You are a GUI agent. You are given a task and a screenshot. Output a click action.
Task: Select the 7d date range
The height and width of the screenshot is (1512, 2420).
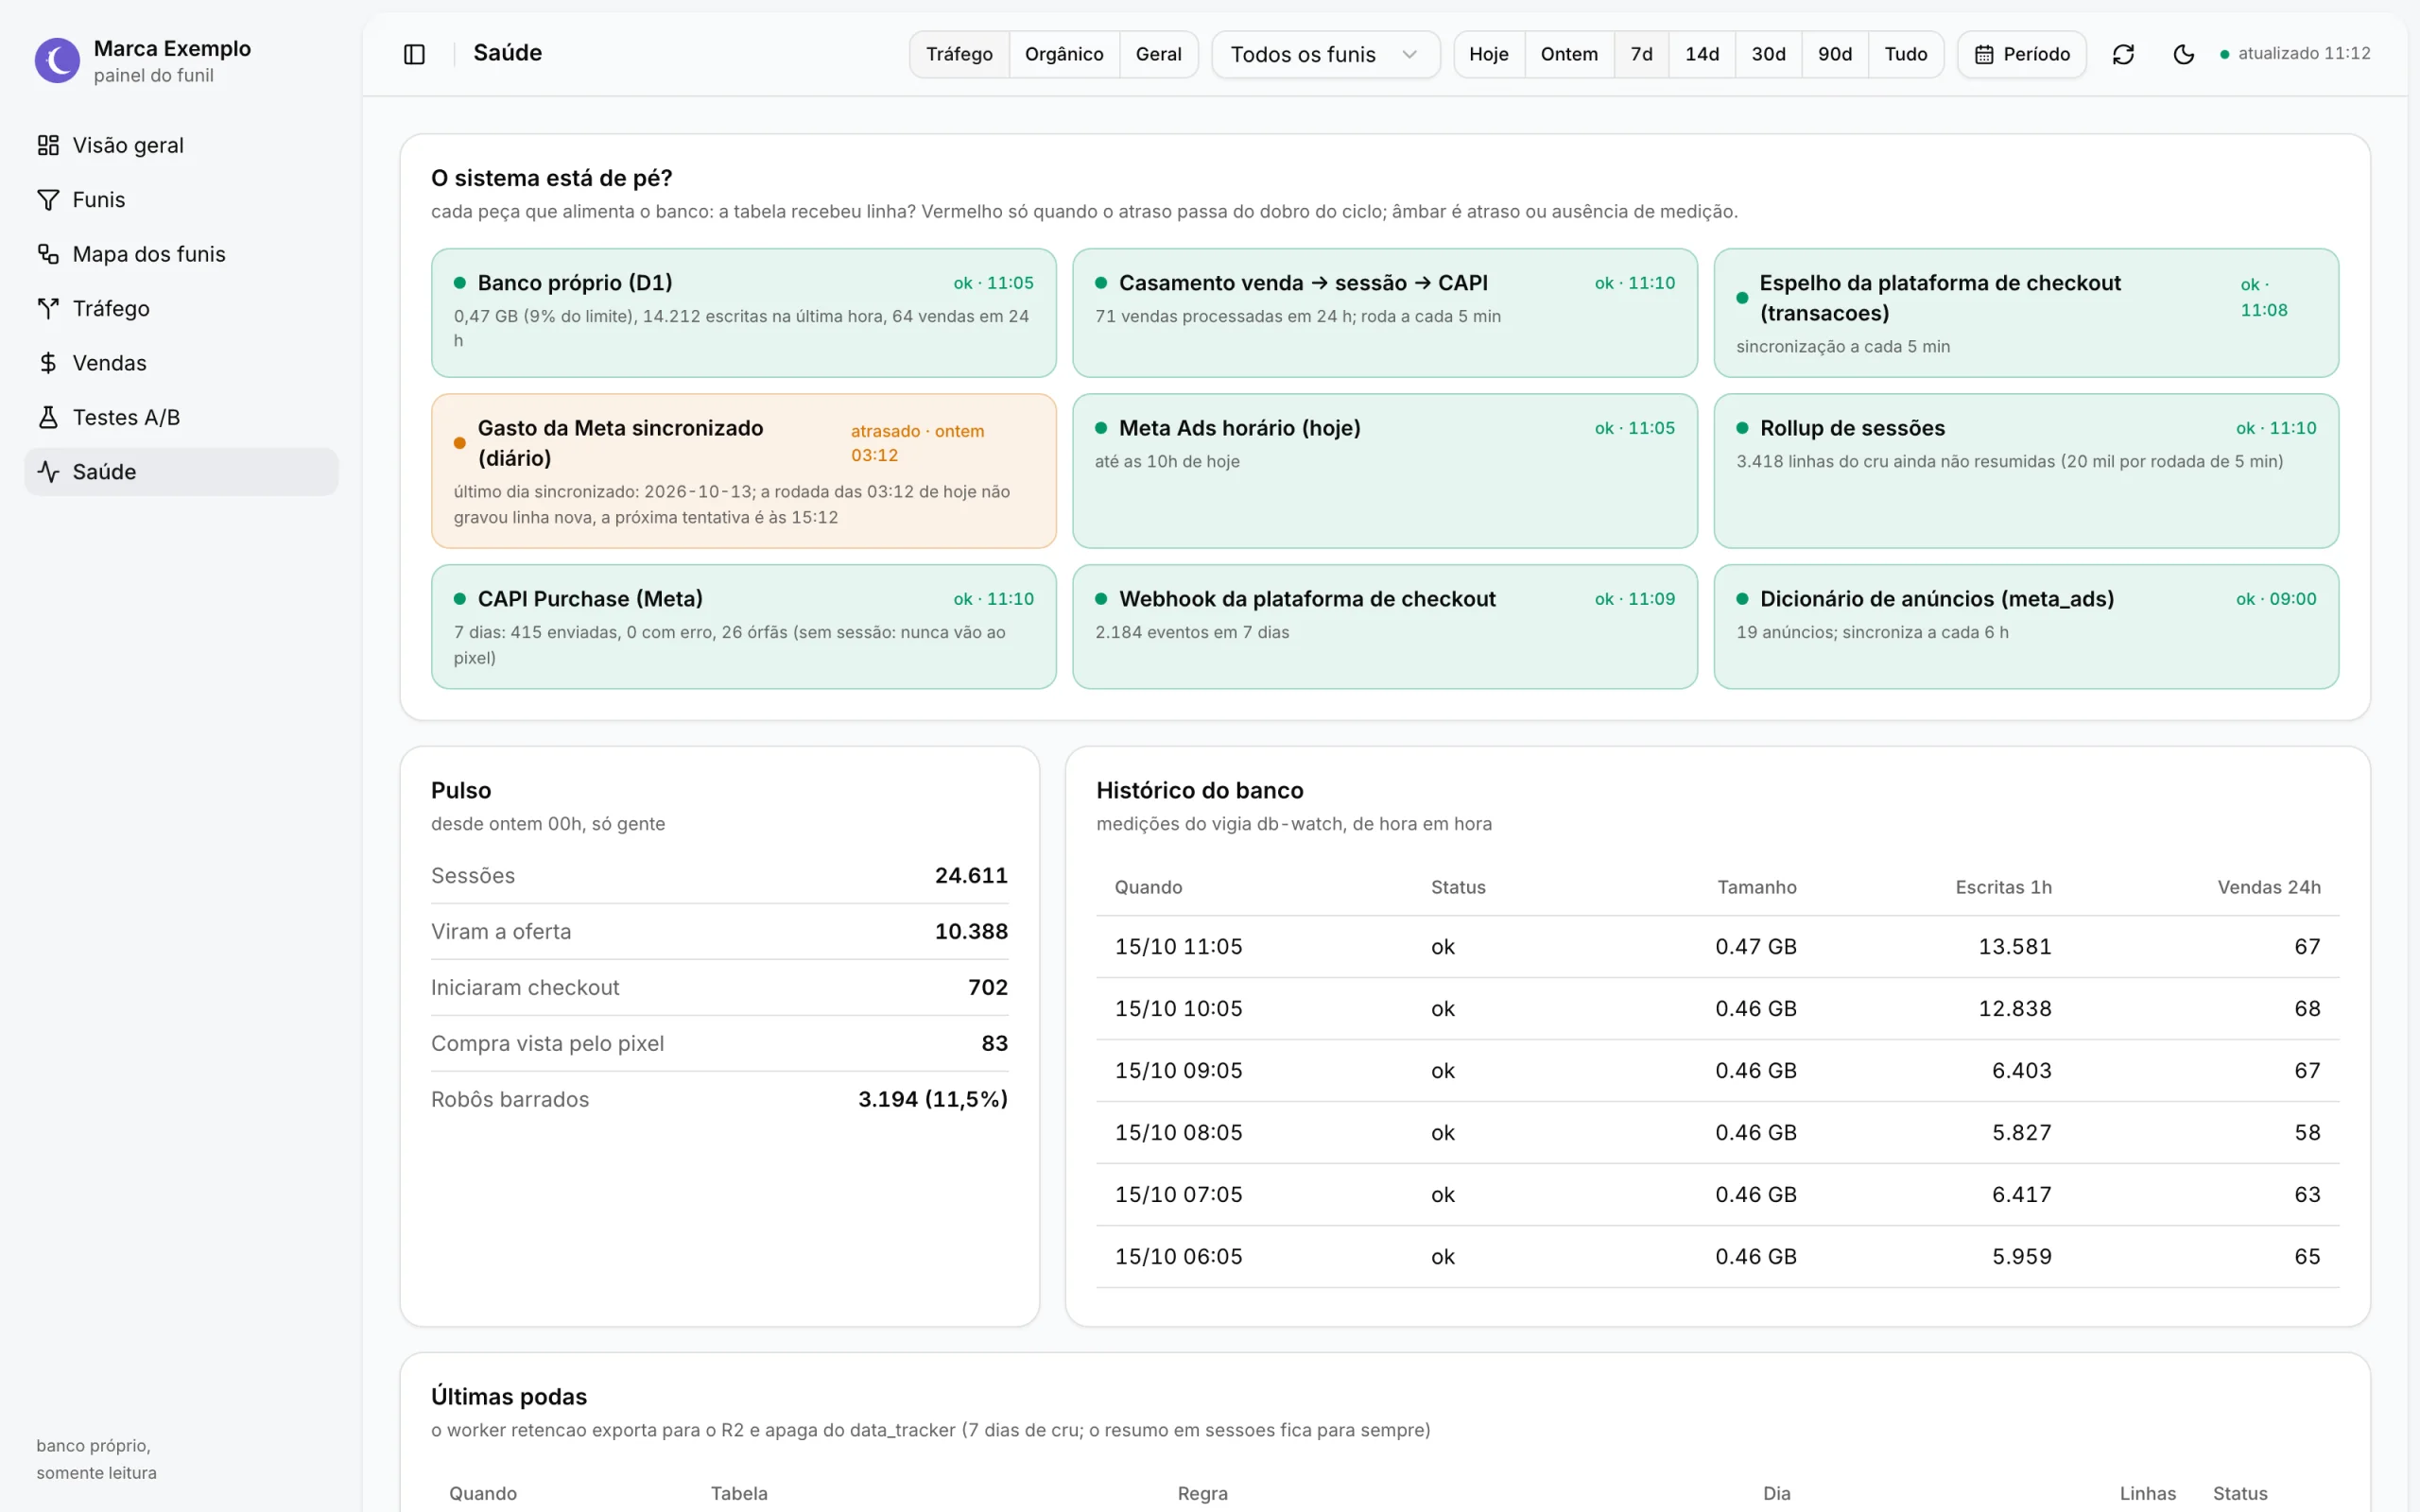coord(1641,54)
